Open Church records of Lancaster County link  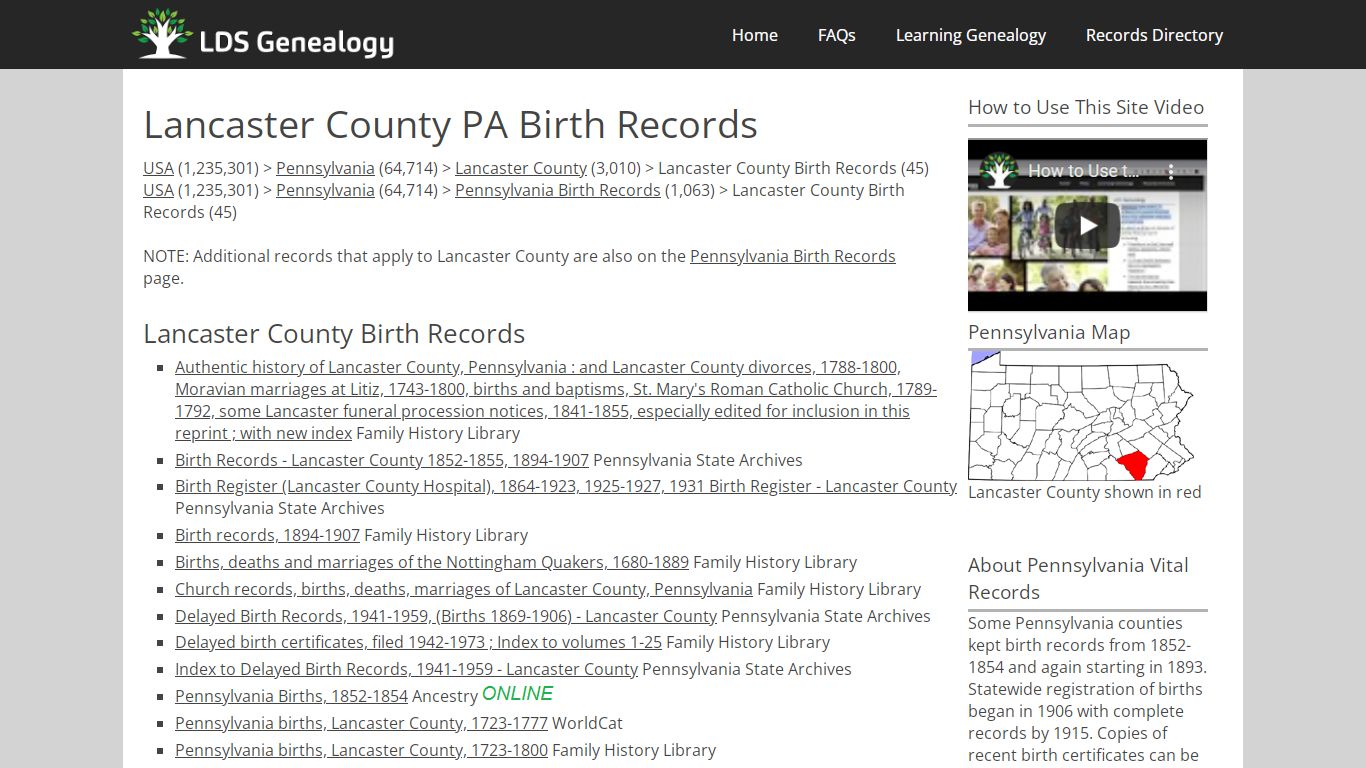point(464,589)
